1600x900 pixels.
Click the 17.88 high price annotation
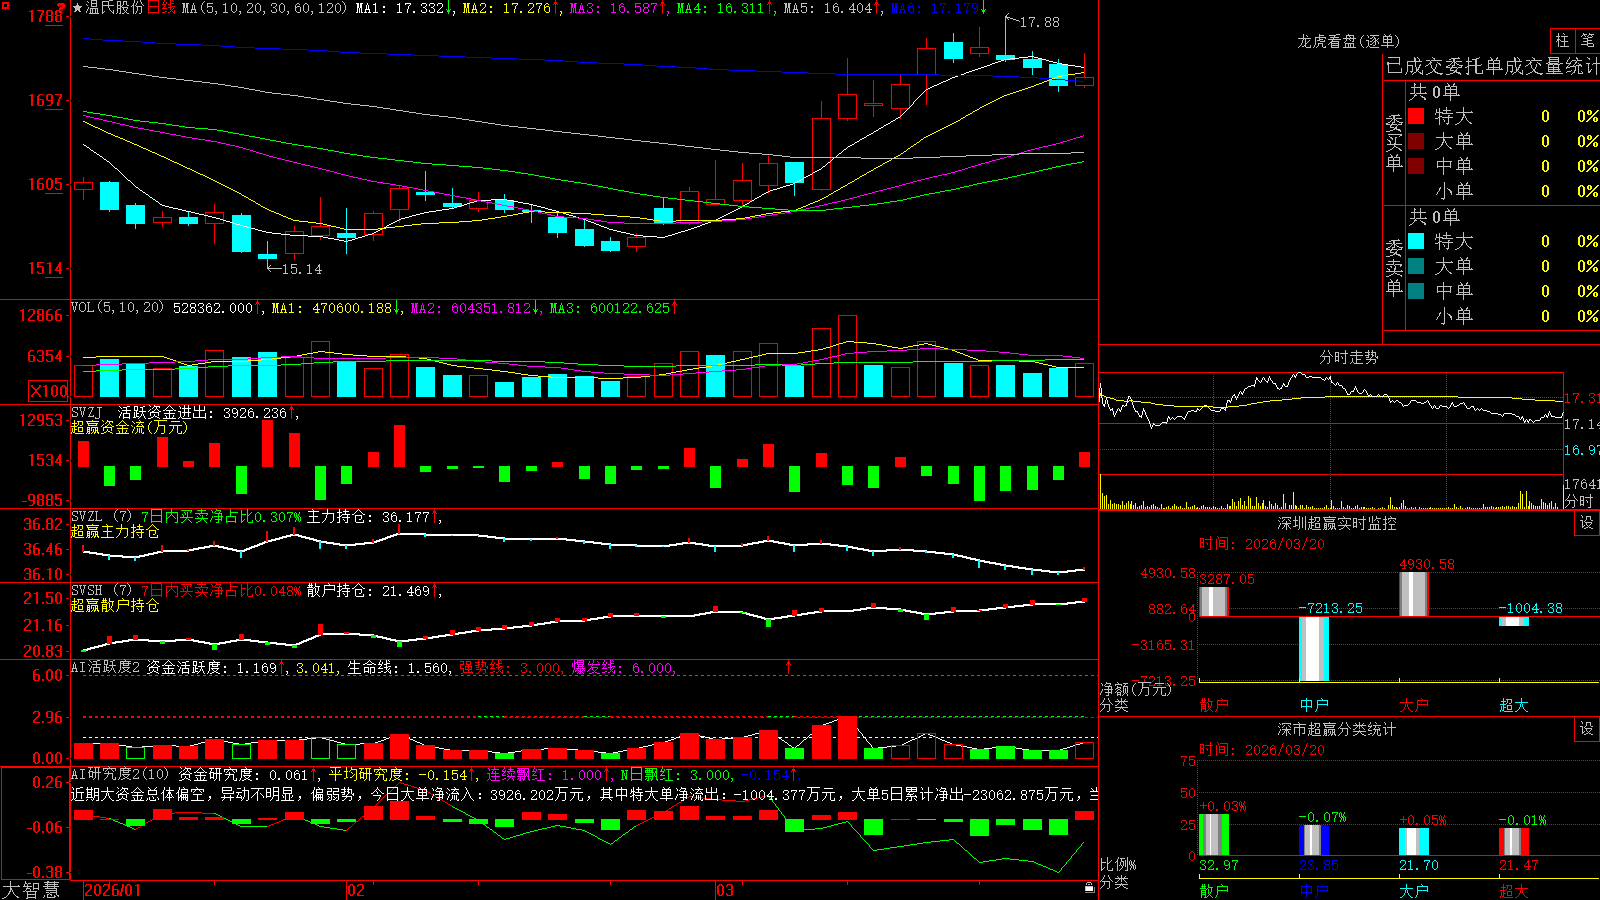(1040, 22)
